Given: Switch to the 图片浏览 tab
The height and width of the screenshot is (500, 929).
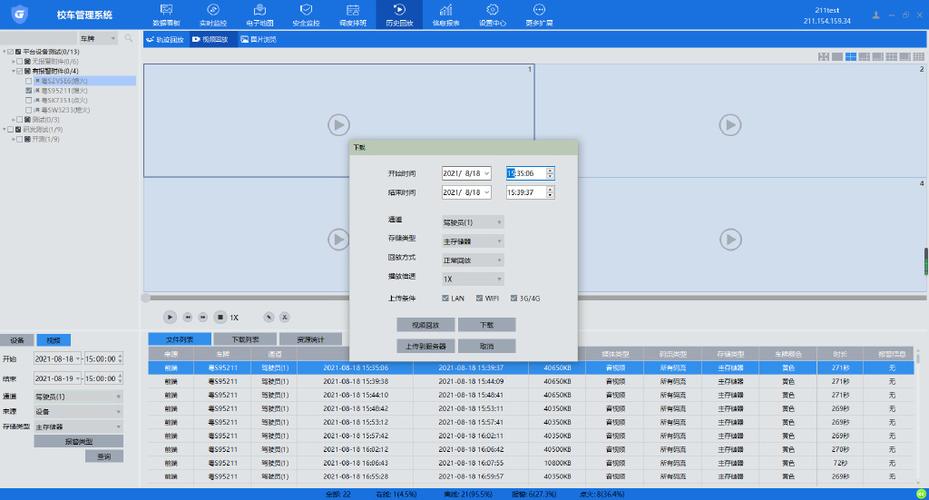Looking at the screenshot, I should pyautogui.click(x=259, y=40).
